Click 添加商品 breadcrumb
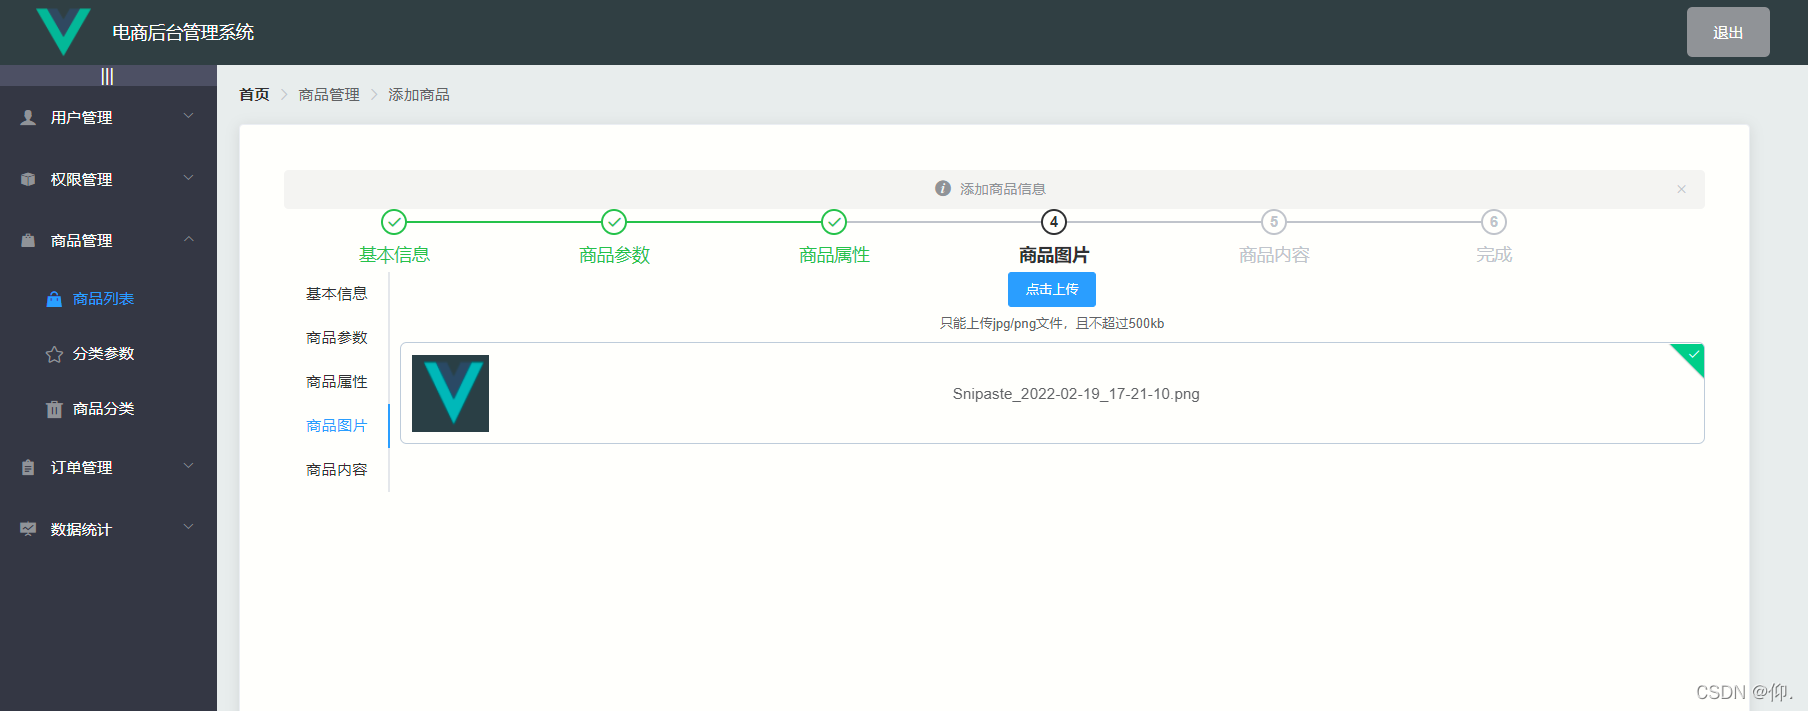The height and width of the screenshot is (711, 1808). (x=419, y=94)
